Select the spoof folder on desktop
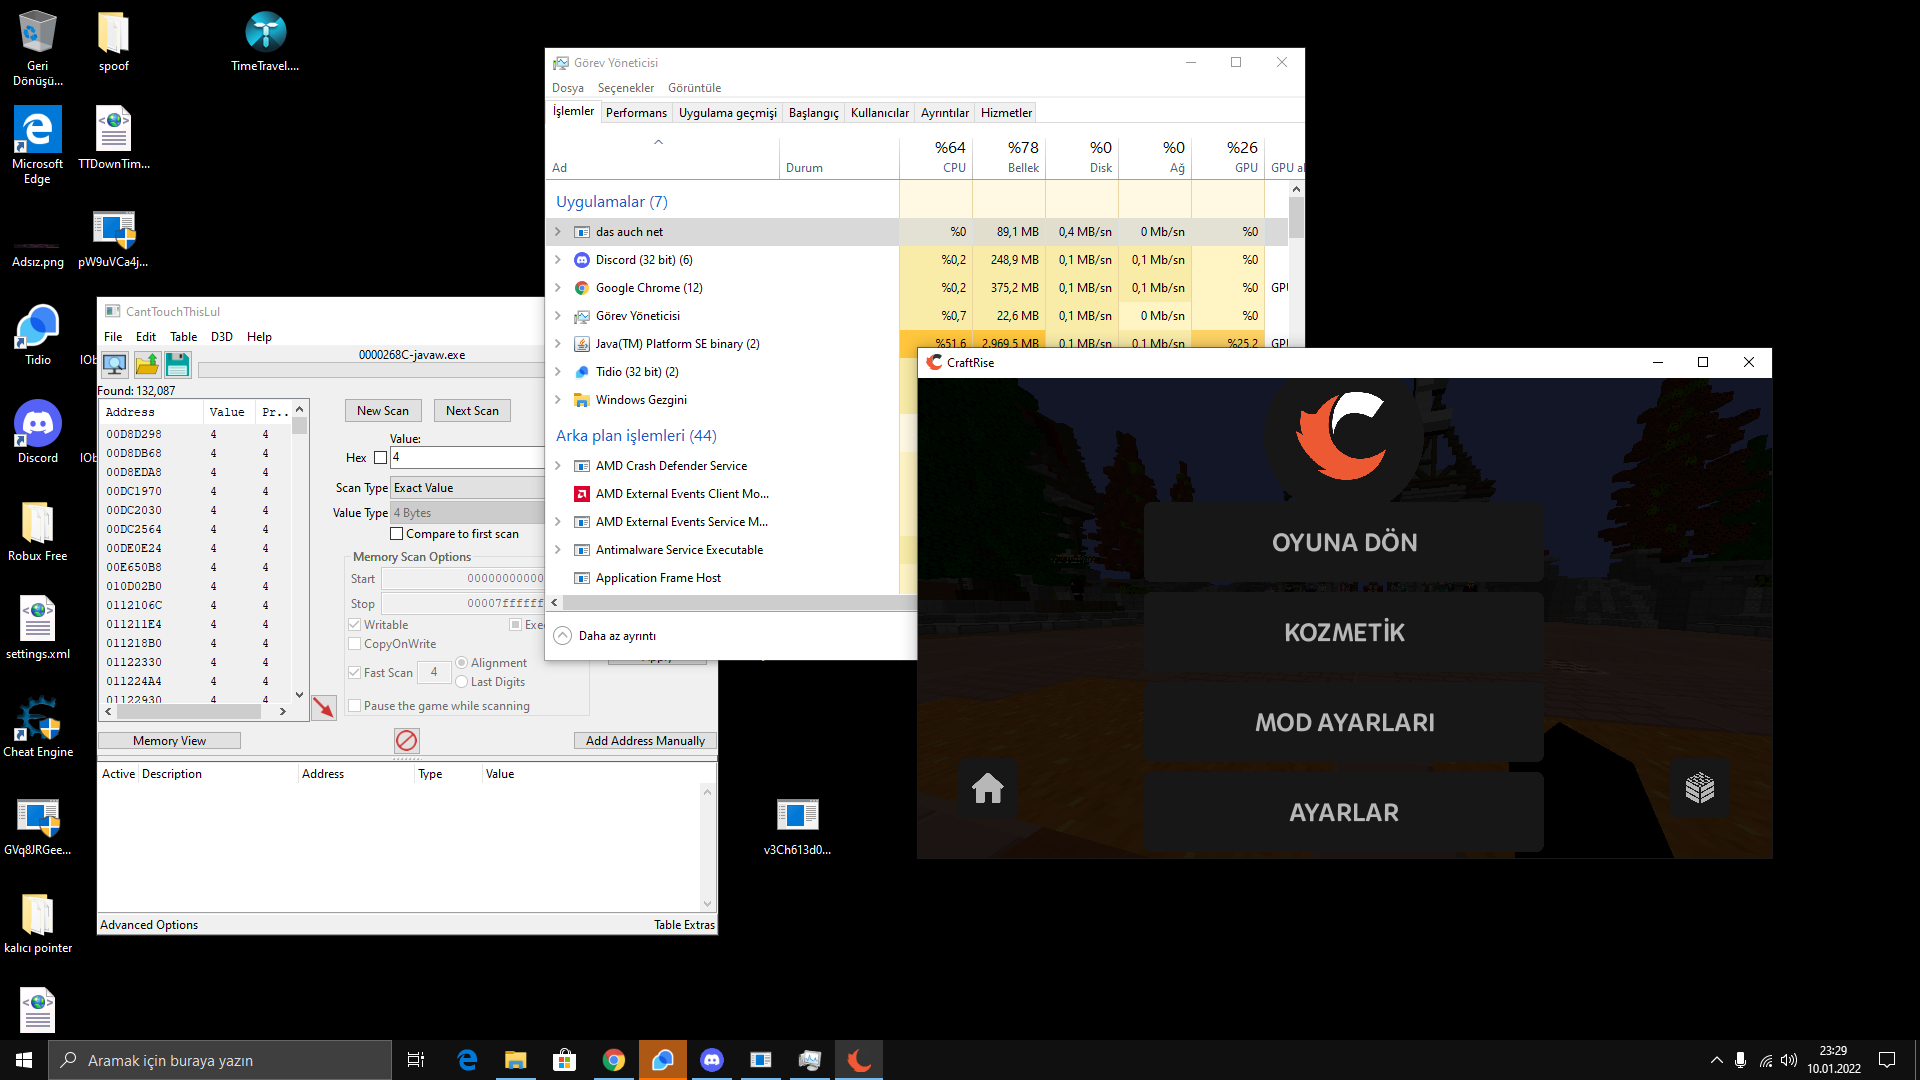The height and width of the screenshot is (1080, 1920). point(114,42)
